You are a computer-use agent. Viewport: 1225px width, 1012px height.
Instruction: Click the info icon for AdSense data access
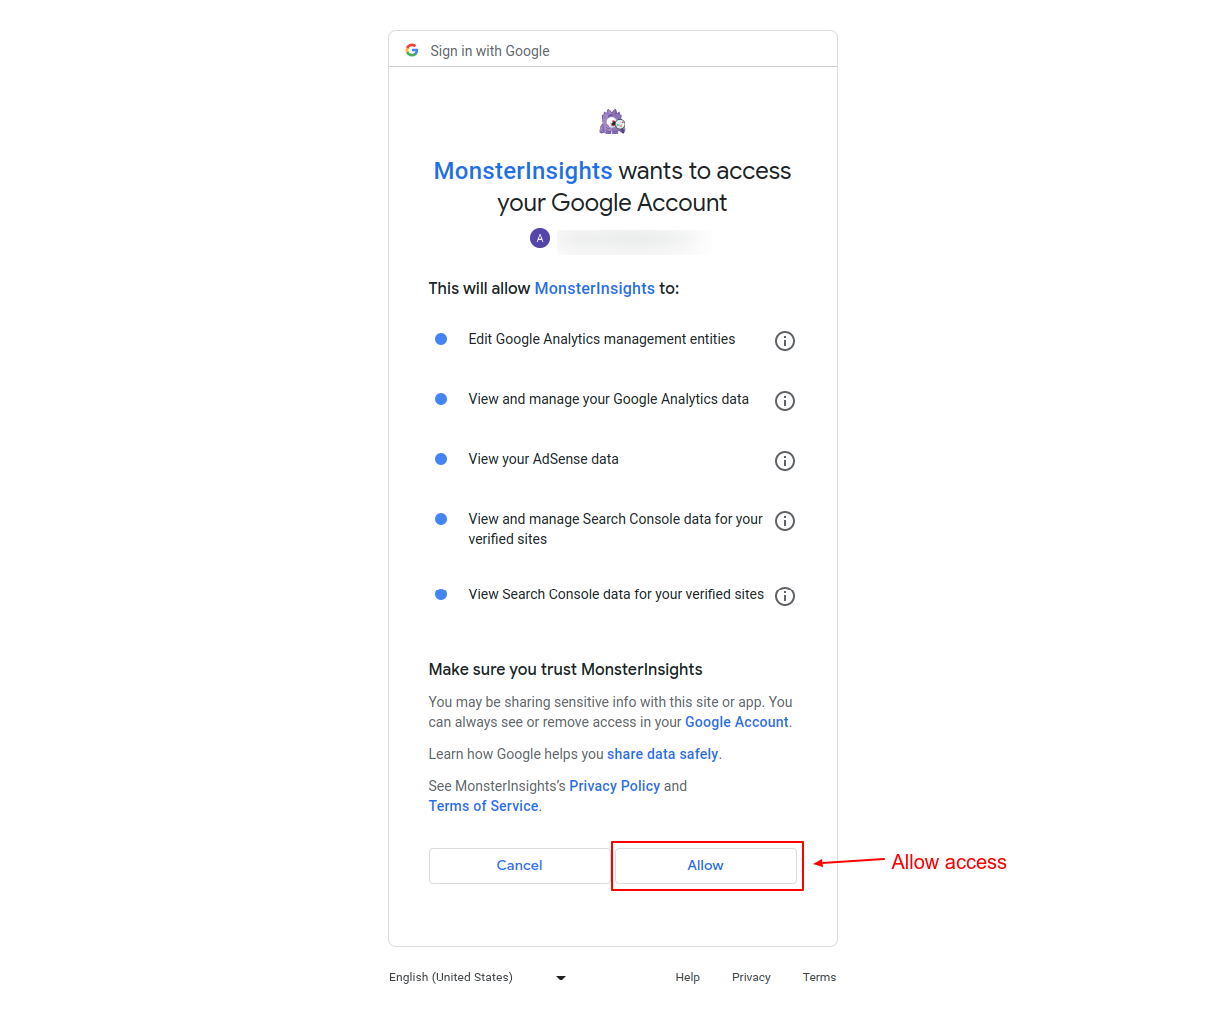click(x=784, y=461)
